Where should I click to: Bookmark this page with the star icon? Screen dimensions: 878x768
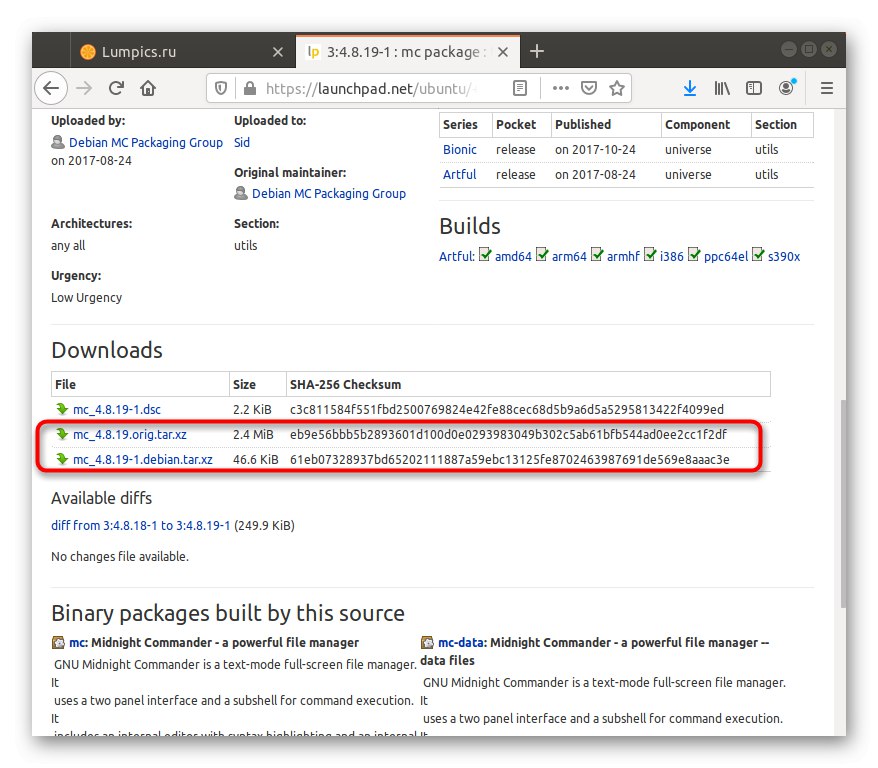[x=617, y=88]
